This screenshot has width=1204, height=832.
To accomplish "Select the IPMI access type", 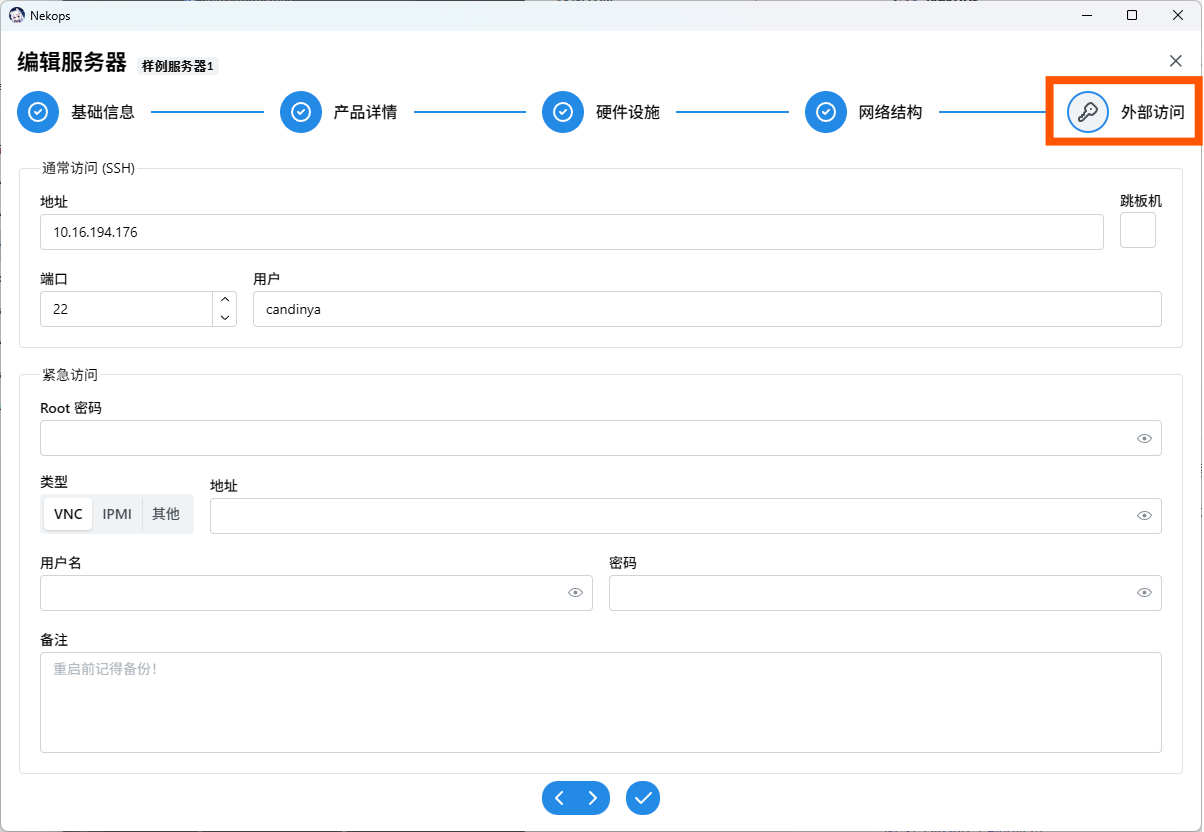I will tap(117, 514).
